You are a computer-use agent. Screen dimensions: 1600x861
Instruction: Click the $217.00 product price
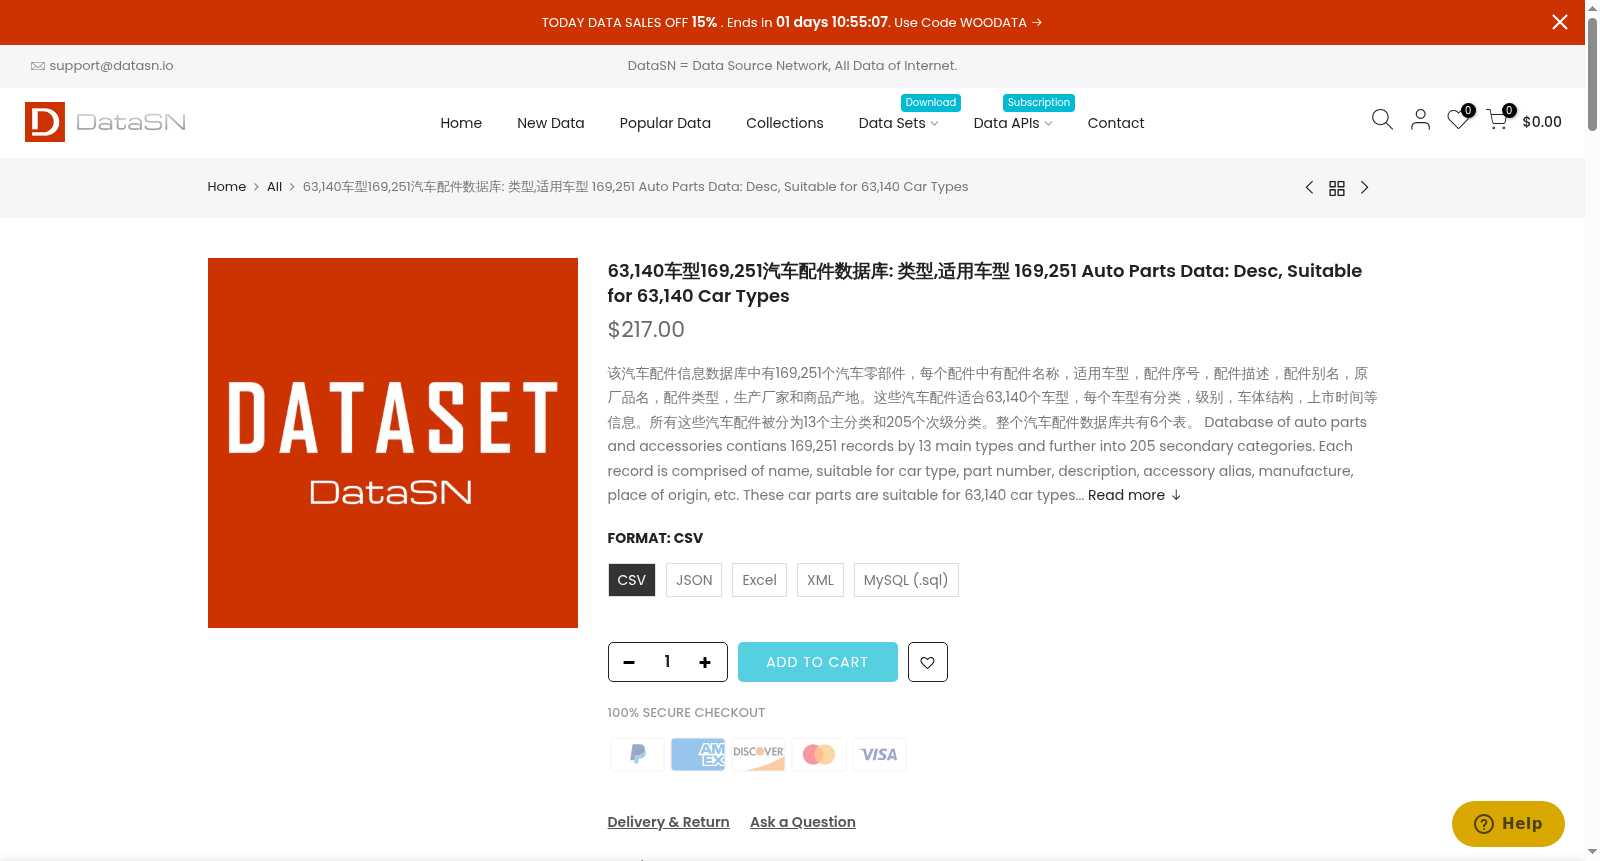[646, 329]
